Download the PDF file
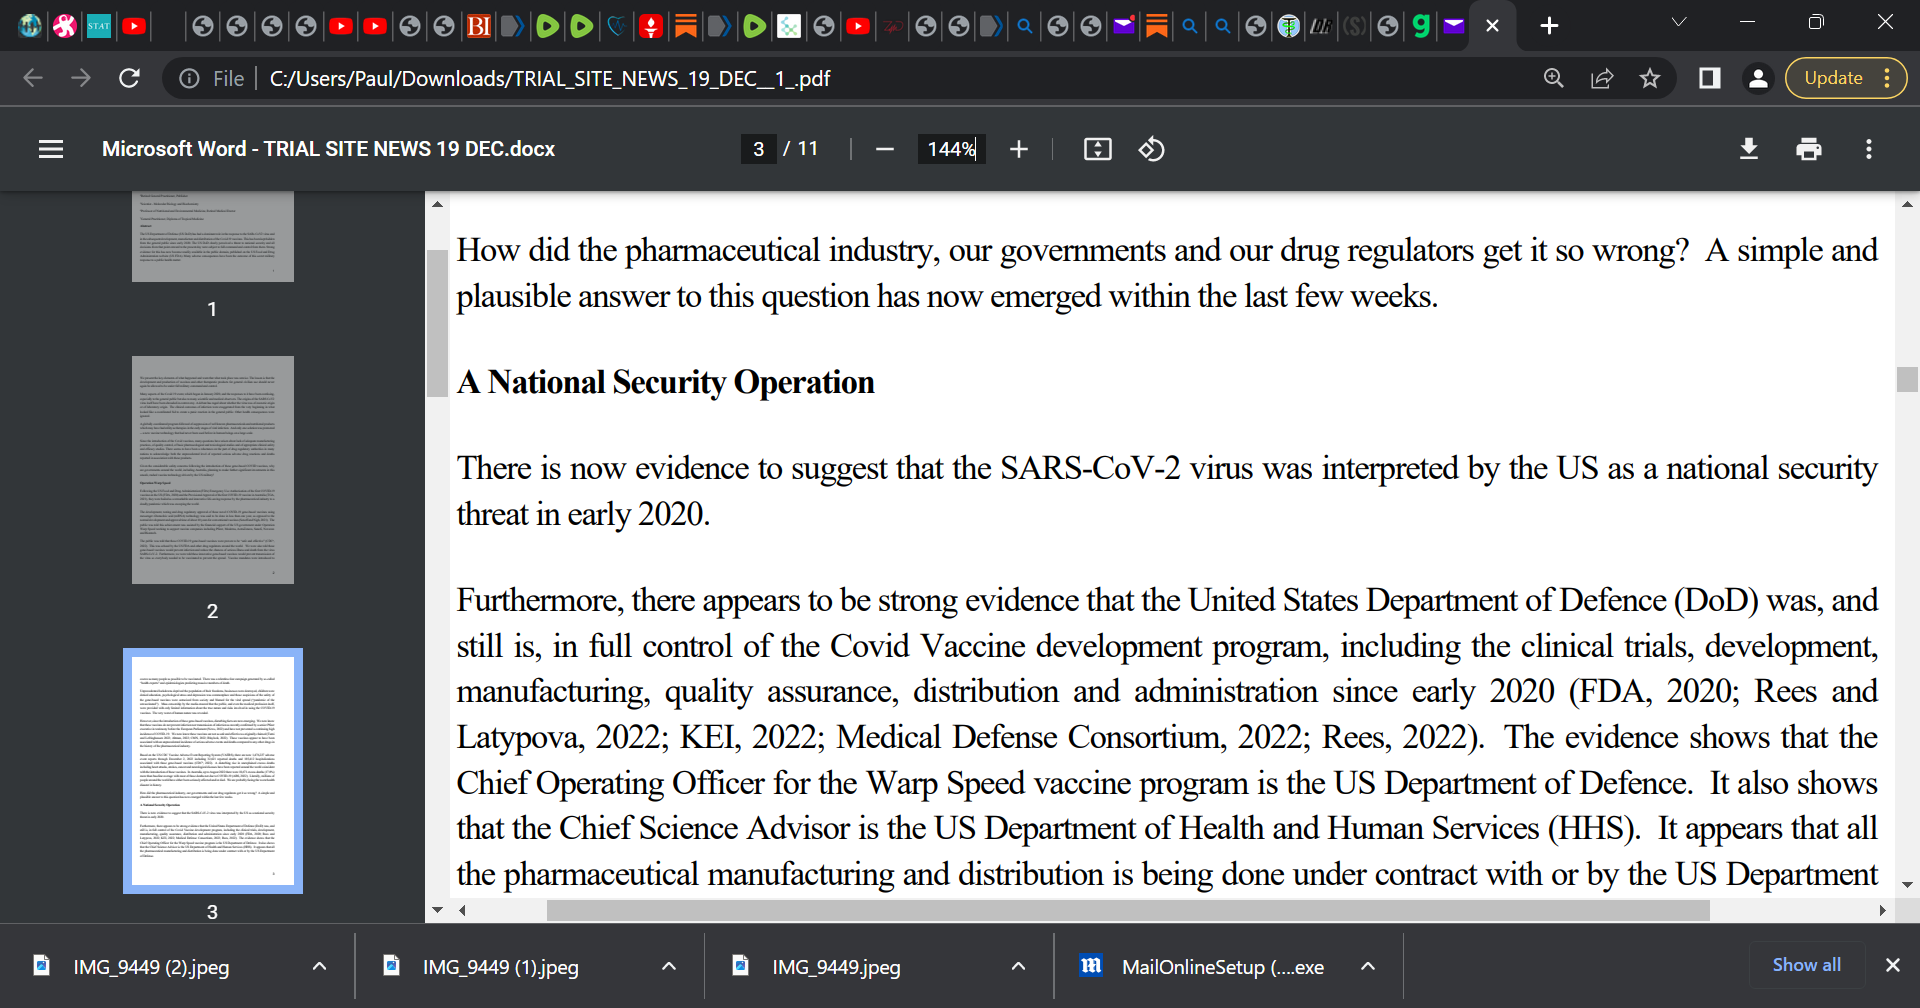This screenshot has width=1920, height=1008. pyautogui.click(x=1749, y=149)
